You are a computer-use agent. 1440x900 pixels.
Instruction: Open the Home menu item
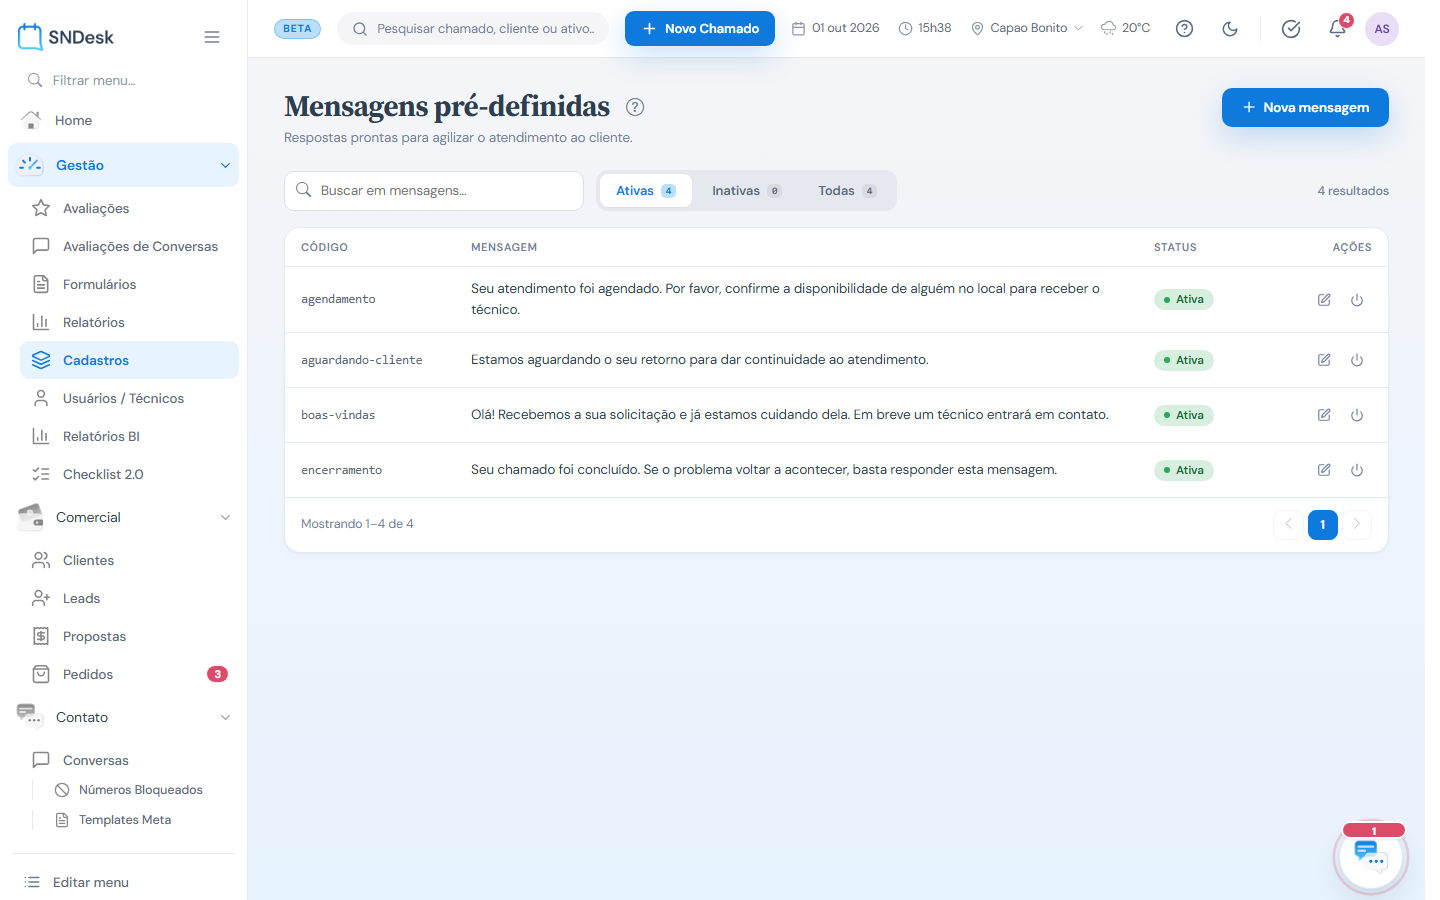123,120
